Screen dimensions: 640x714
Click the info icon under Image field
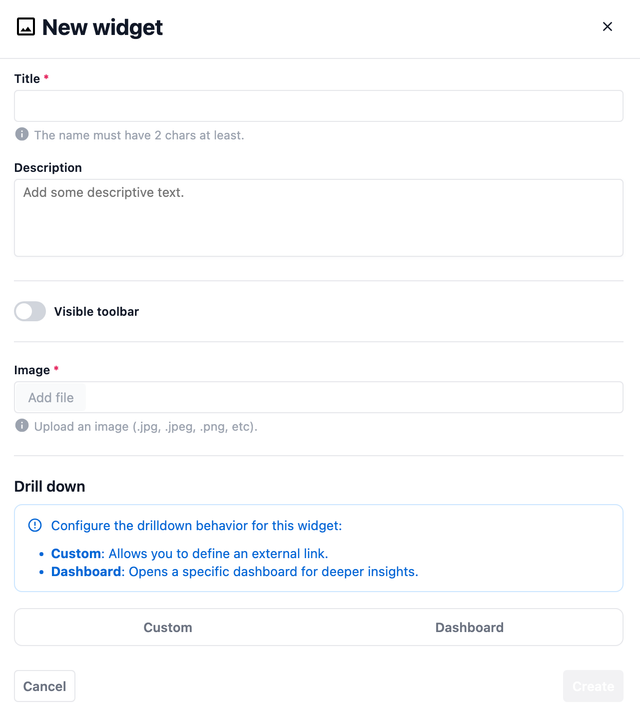pyautogui.click(x=22, y=425)
